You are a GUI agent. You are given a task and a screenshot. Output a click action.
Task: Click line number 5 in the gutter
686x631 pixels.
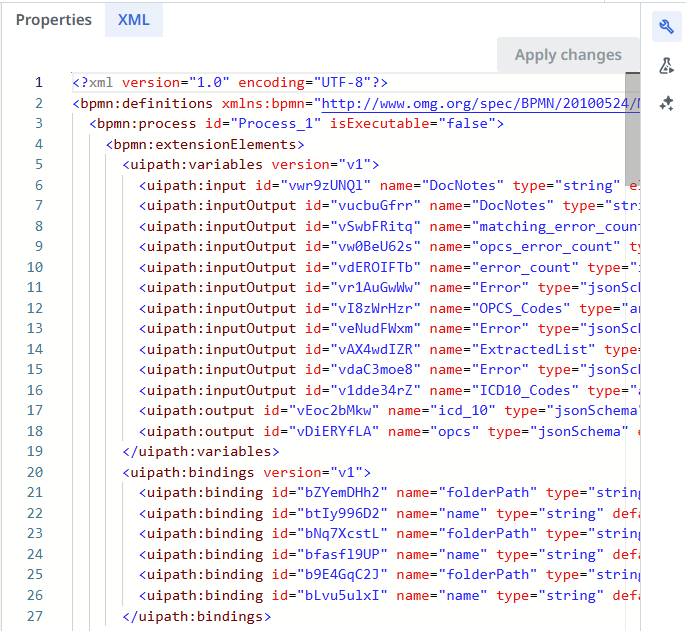37,185
